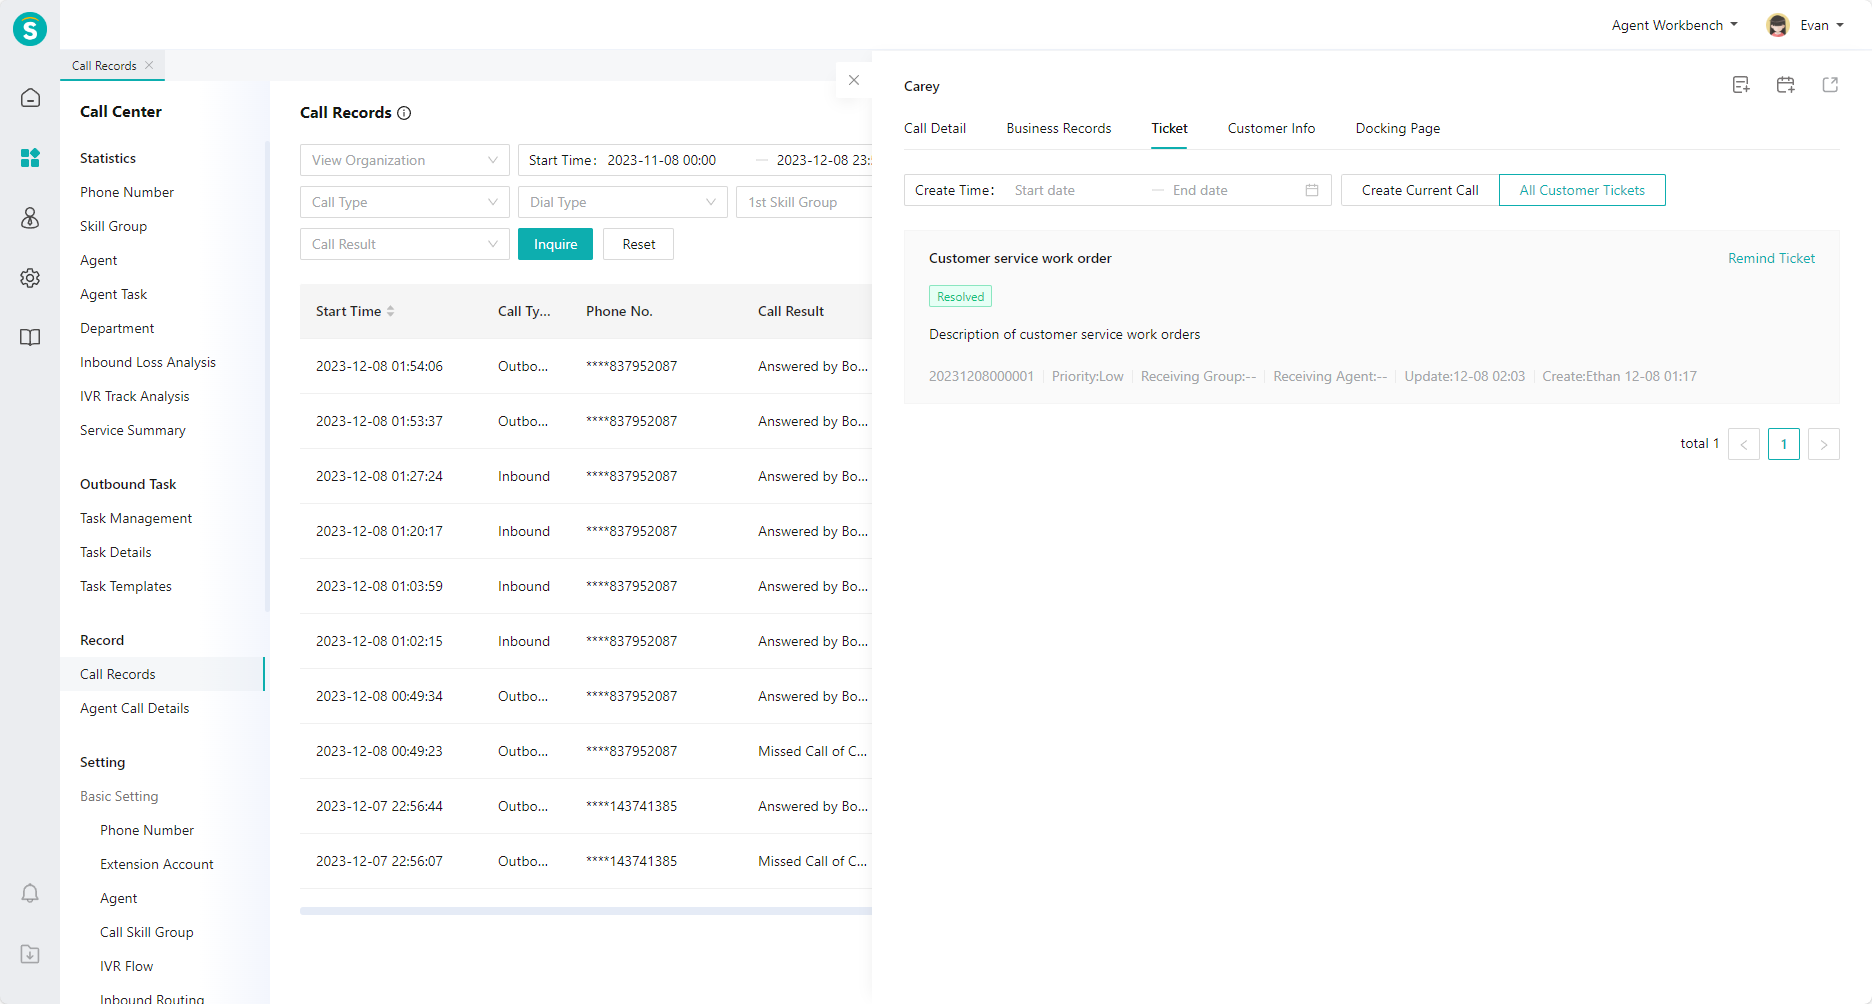Screen dimensions: 1872x1004
Task: Close the Call Records tab
Action: point(149,65)
